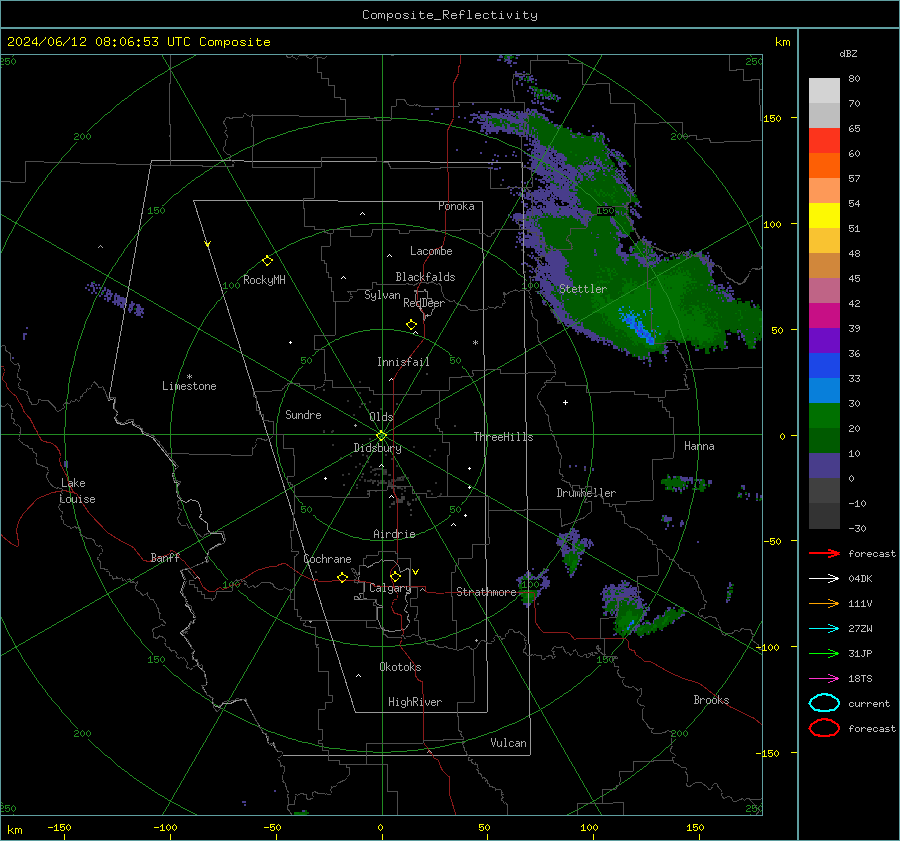The height and width of the screenshot is (841, 900).
Task: Click the magenta 18TS arrow icon
Action: click(x=824, y=679)
